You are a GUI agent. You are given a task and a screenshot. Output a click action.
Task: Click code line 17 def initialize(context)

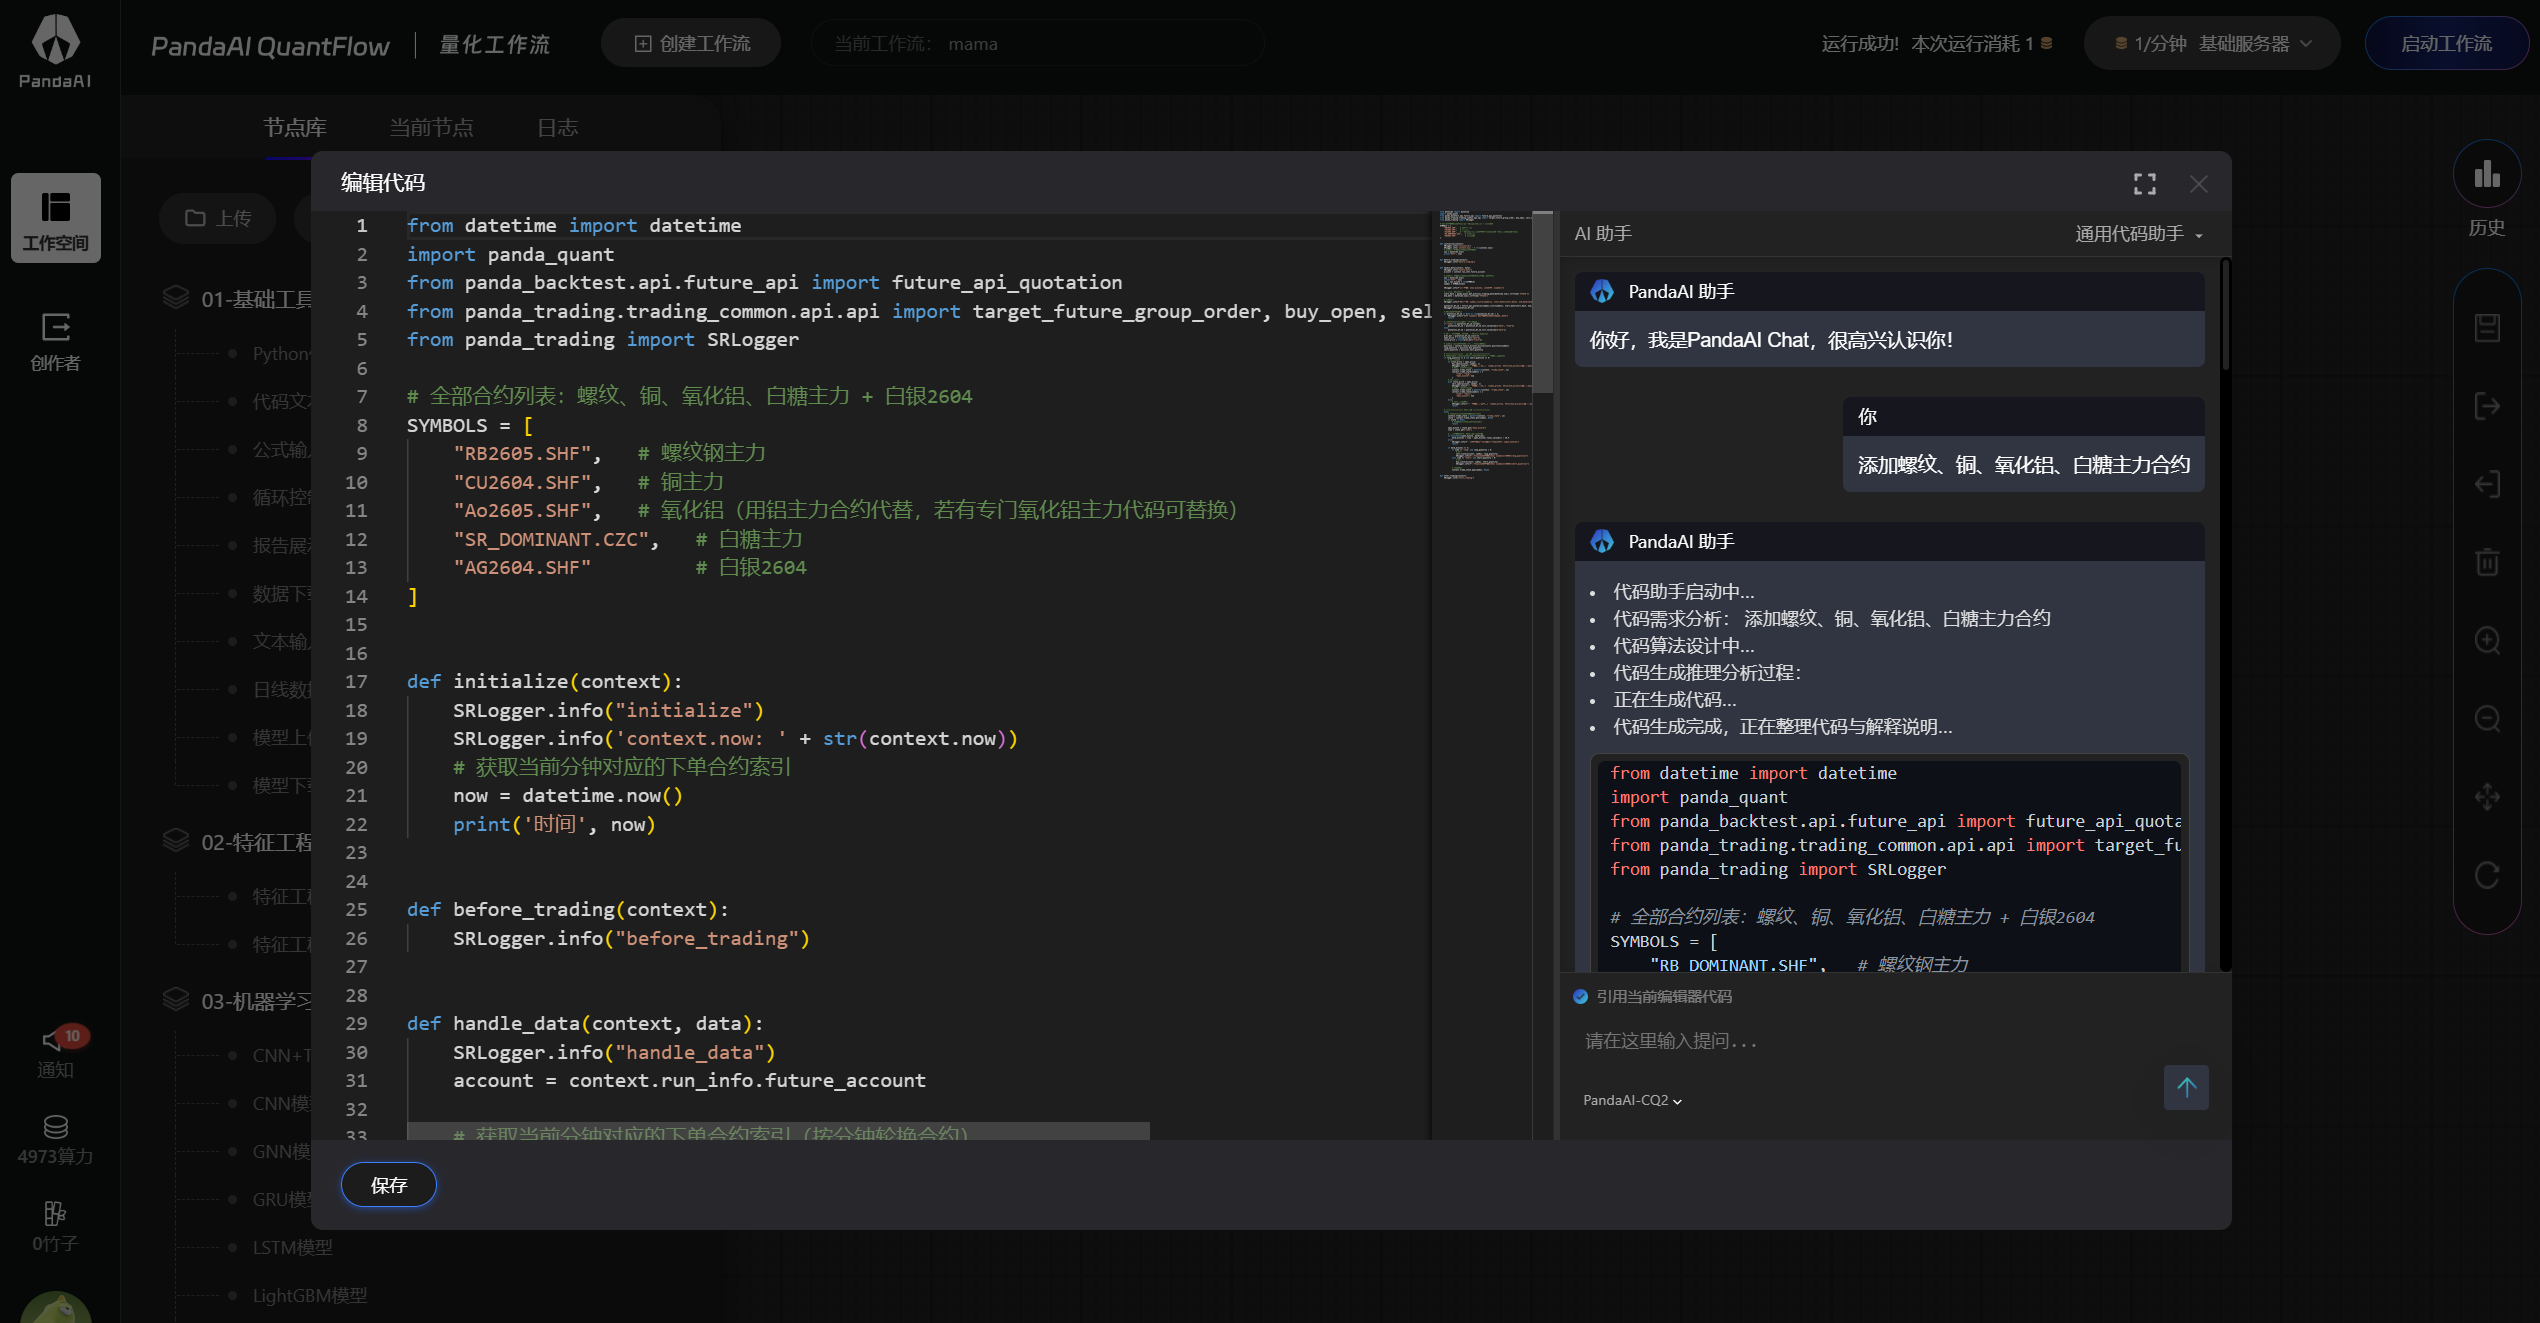pyautogui.click(x=544, y=681)
